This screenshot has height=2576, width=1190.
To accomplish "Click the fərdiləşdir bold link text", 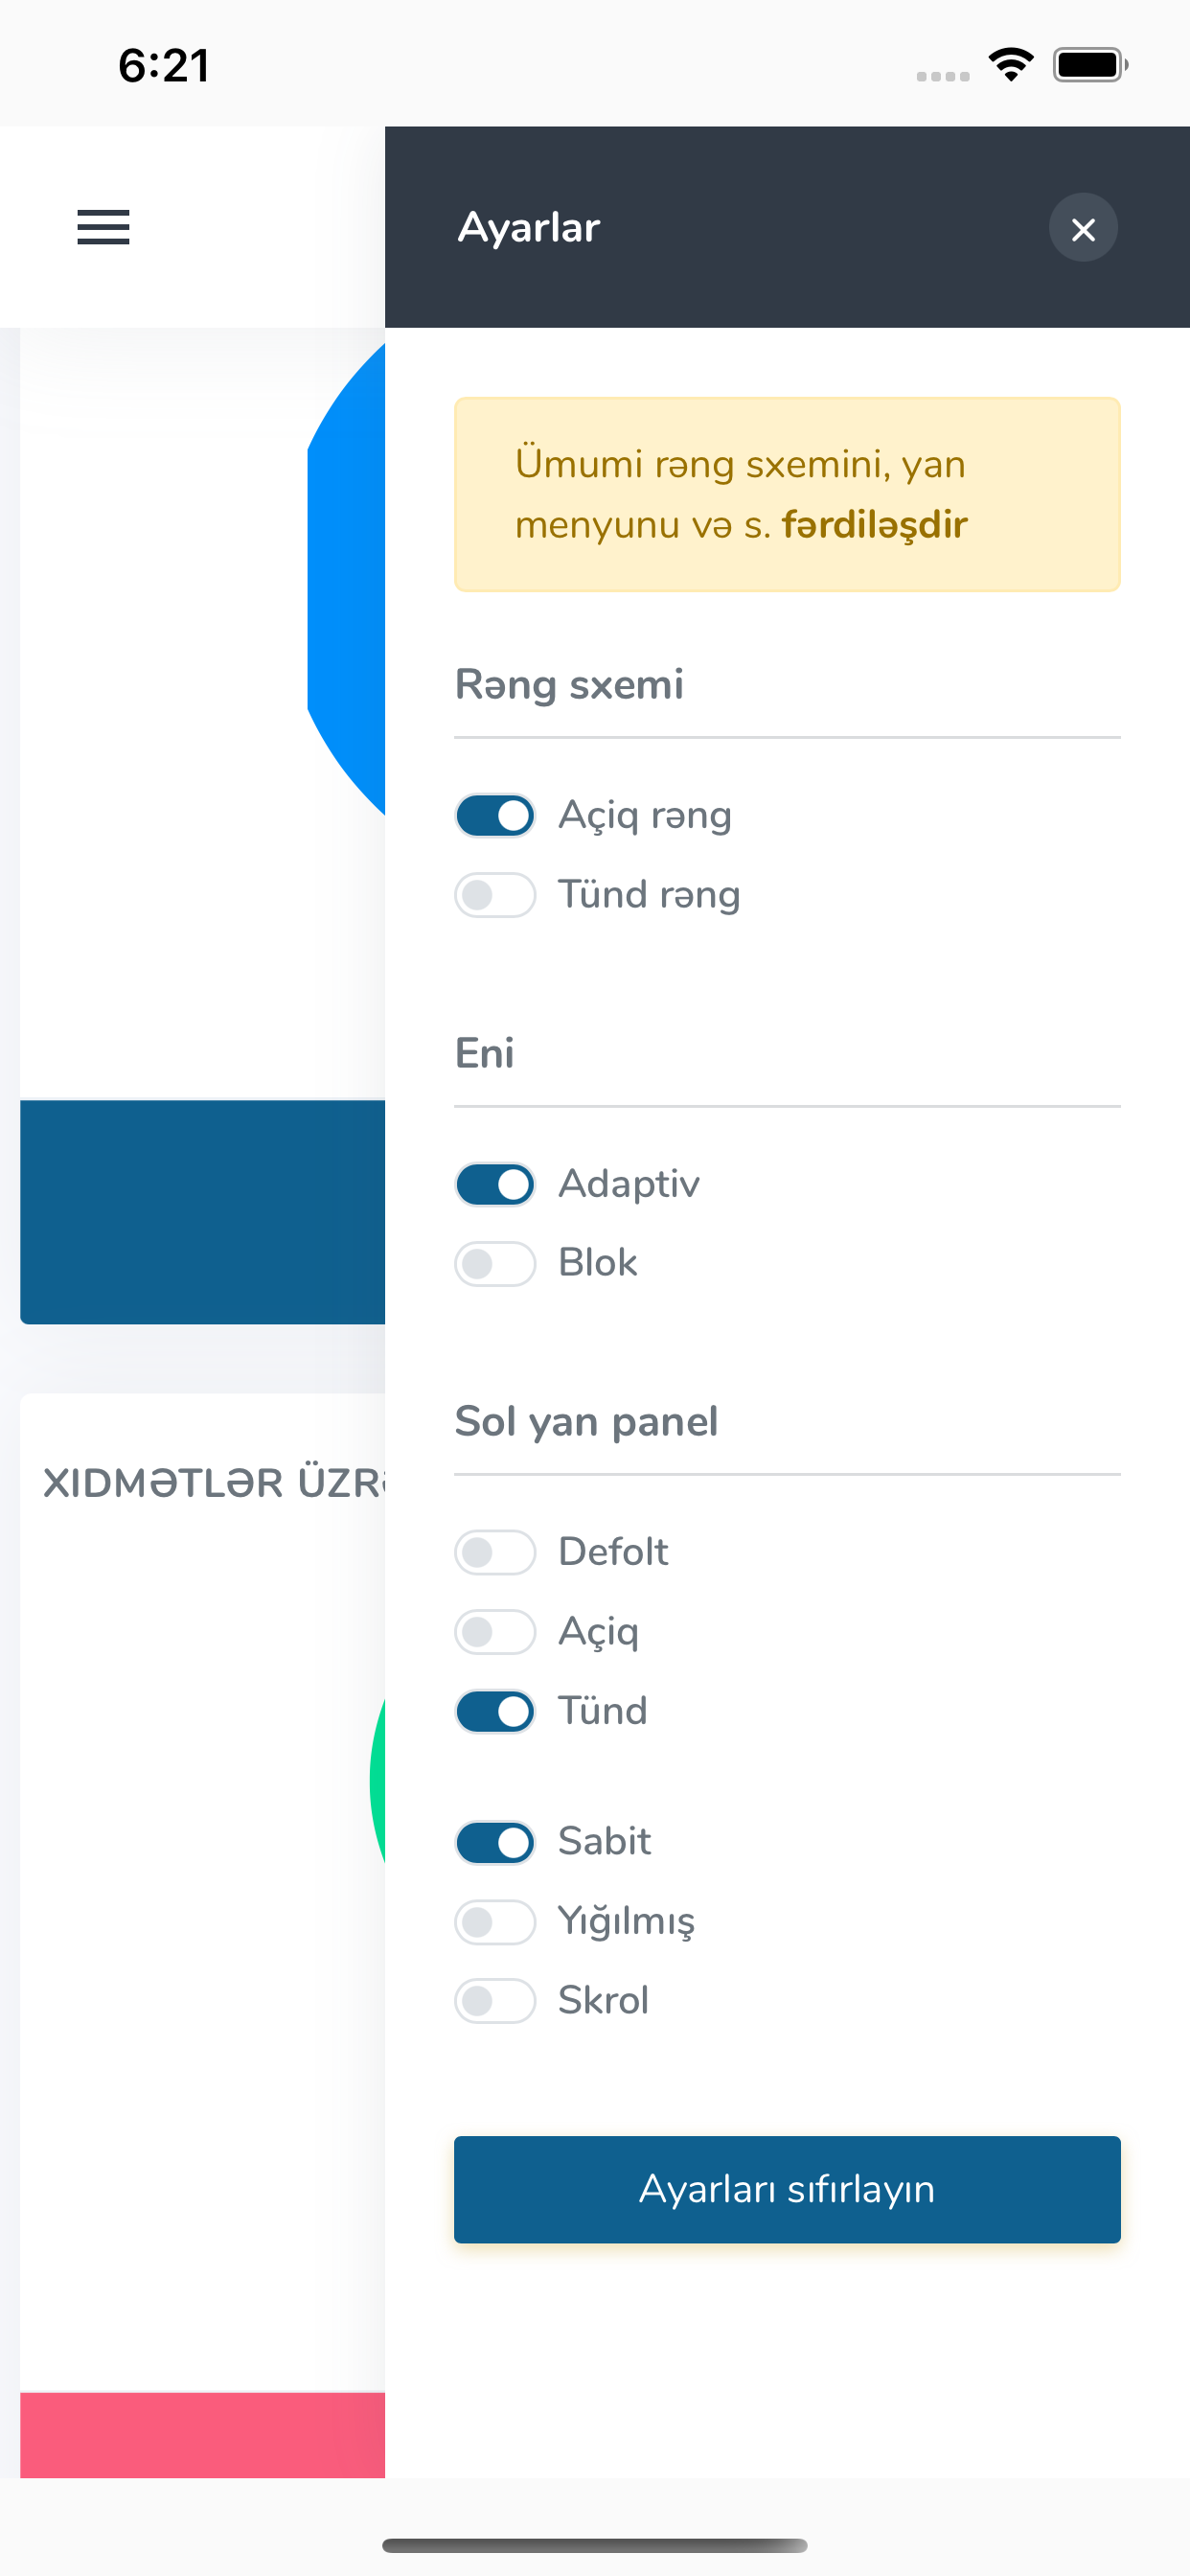I will pyautogui.click(x=874, y=525).
